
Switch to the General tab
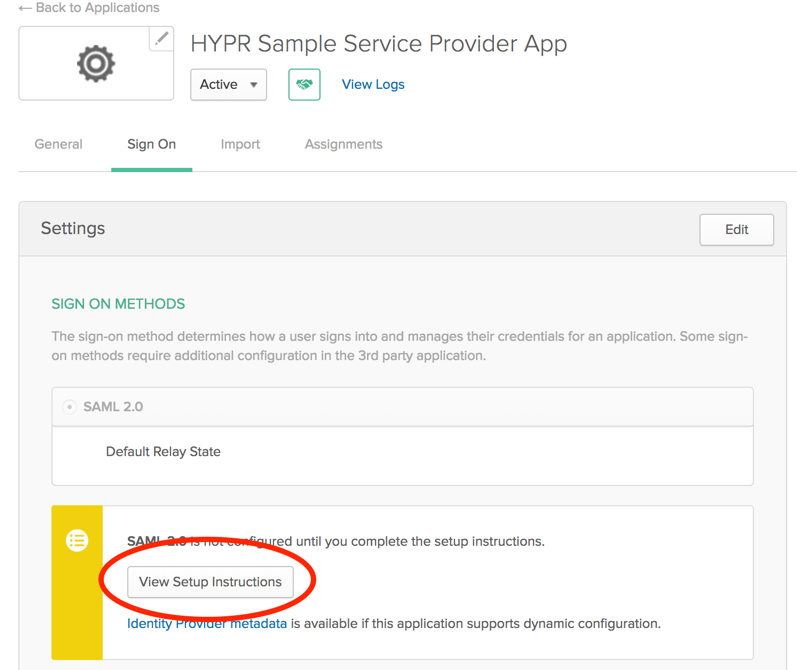point(58,144)
